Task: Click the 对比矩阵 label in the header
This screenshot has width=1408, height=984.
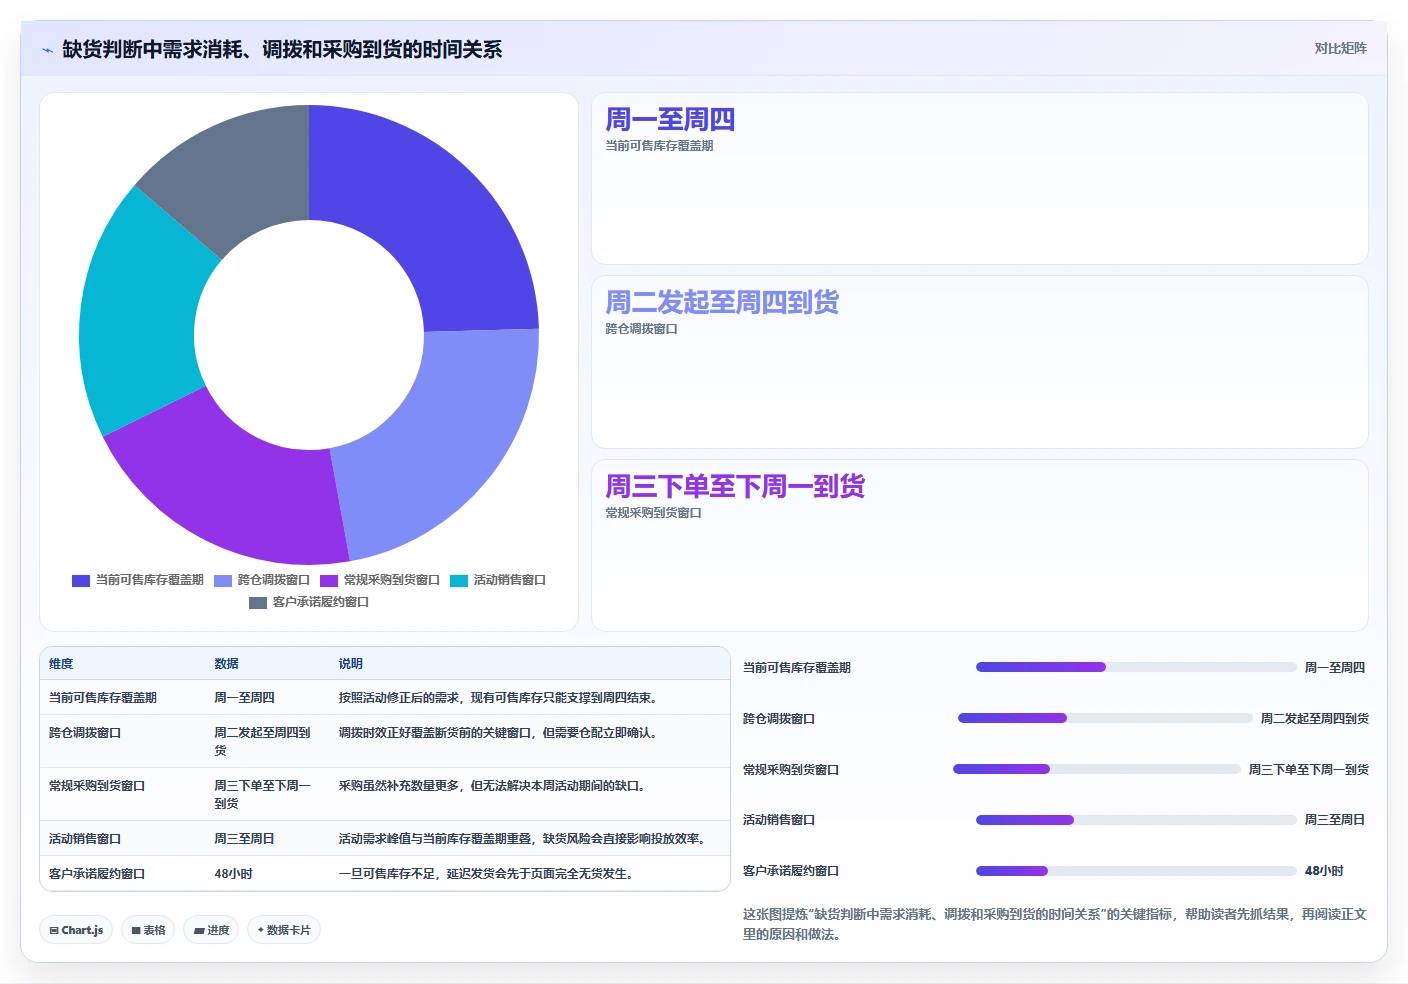Action: [1340, 48]
